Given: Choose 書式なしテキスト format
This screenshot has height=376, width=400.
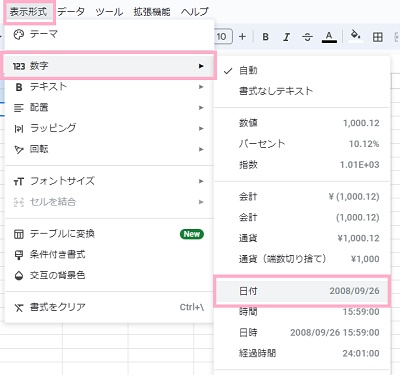Looking at the screenshot, I should 302,91.
